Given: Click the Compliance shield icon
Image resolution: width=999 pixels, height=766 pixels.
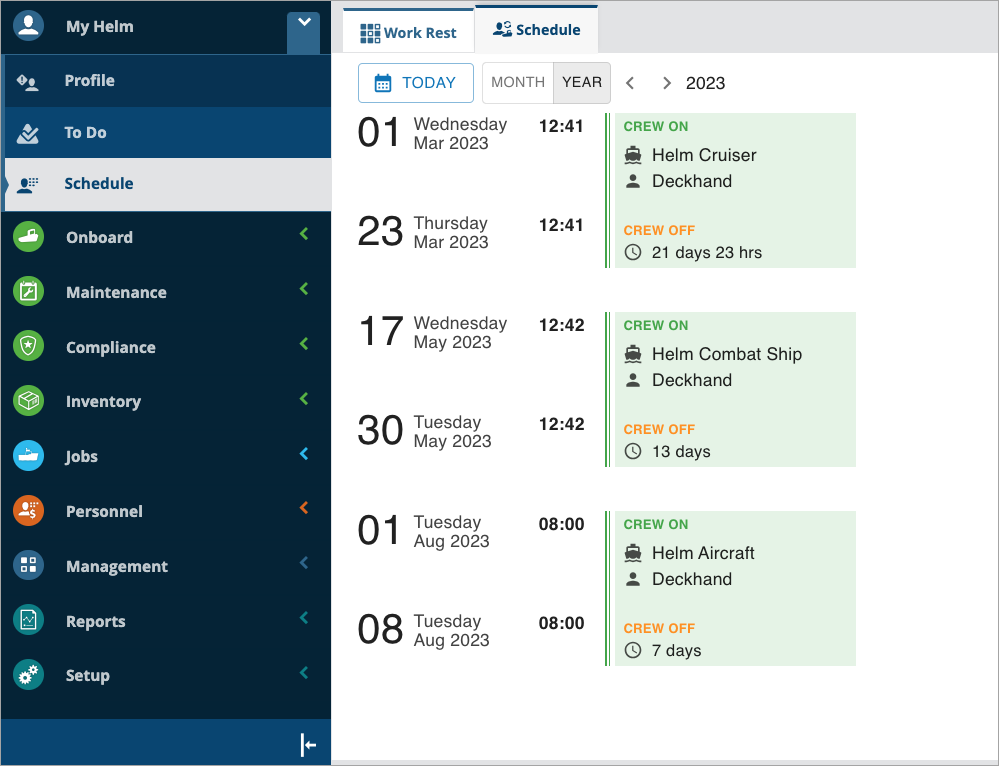Looking at the screenshot, I should point(29,347).
